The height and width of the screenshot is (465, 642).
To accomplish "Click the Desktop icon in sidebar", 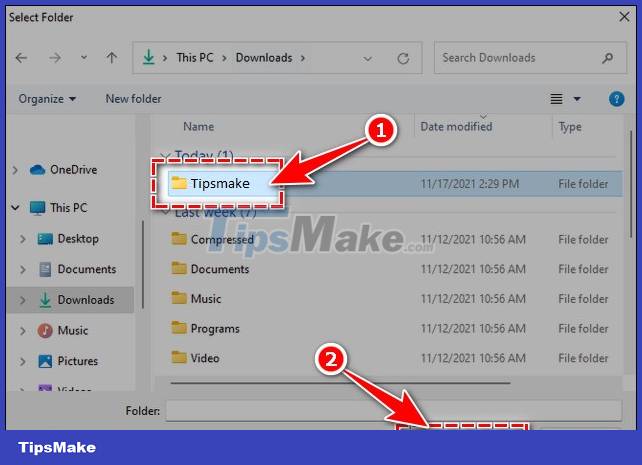I will click(45, 239).
